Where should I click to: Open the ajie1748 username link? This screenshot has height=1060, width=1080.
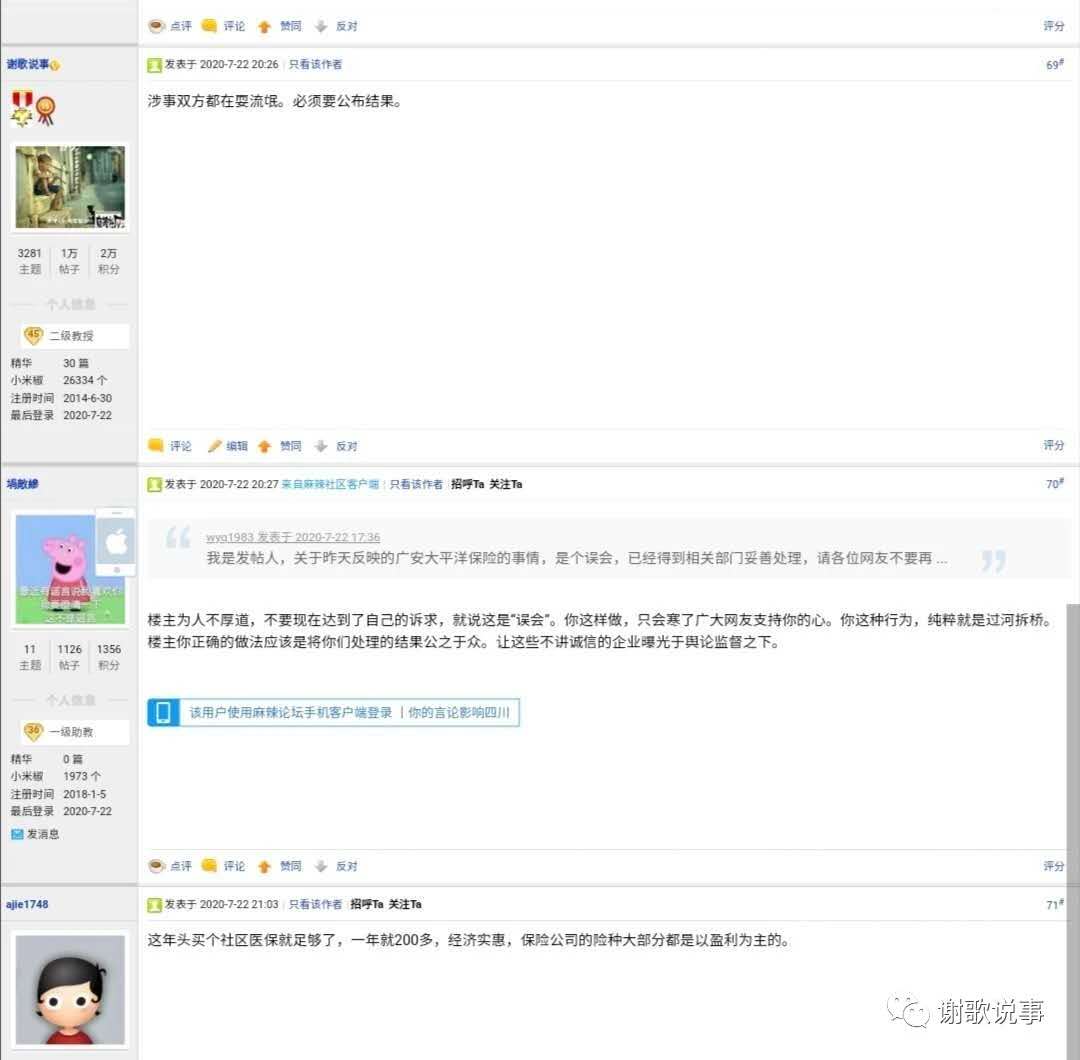pos(27,905)
